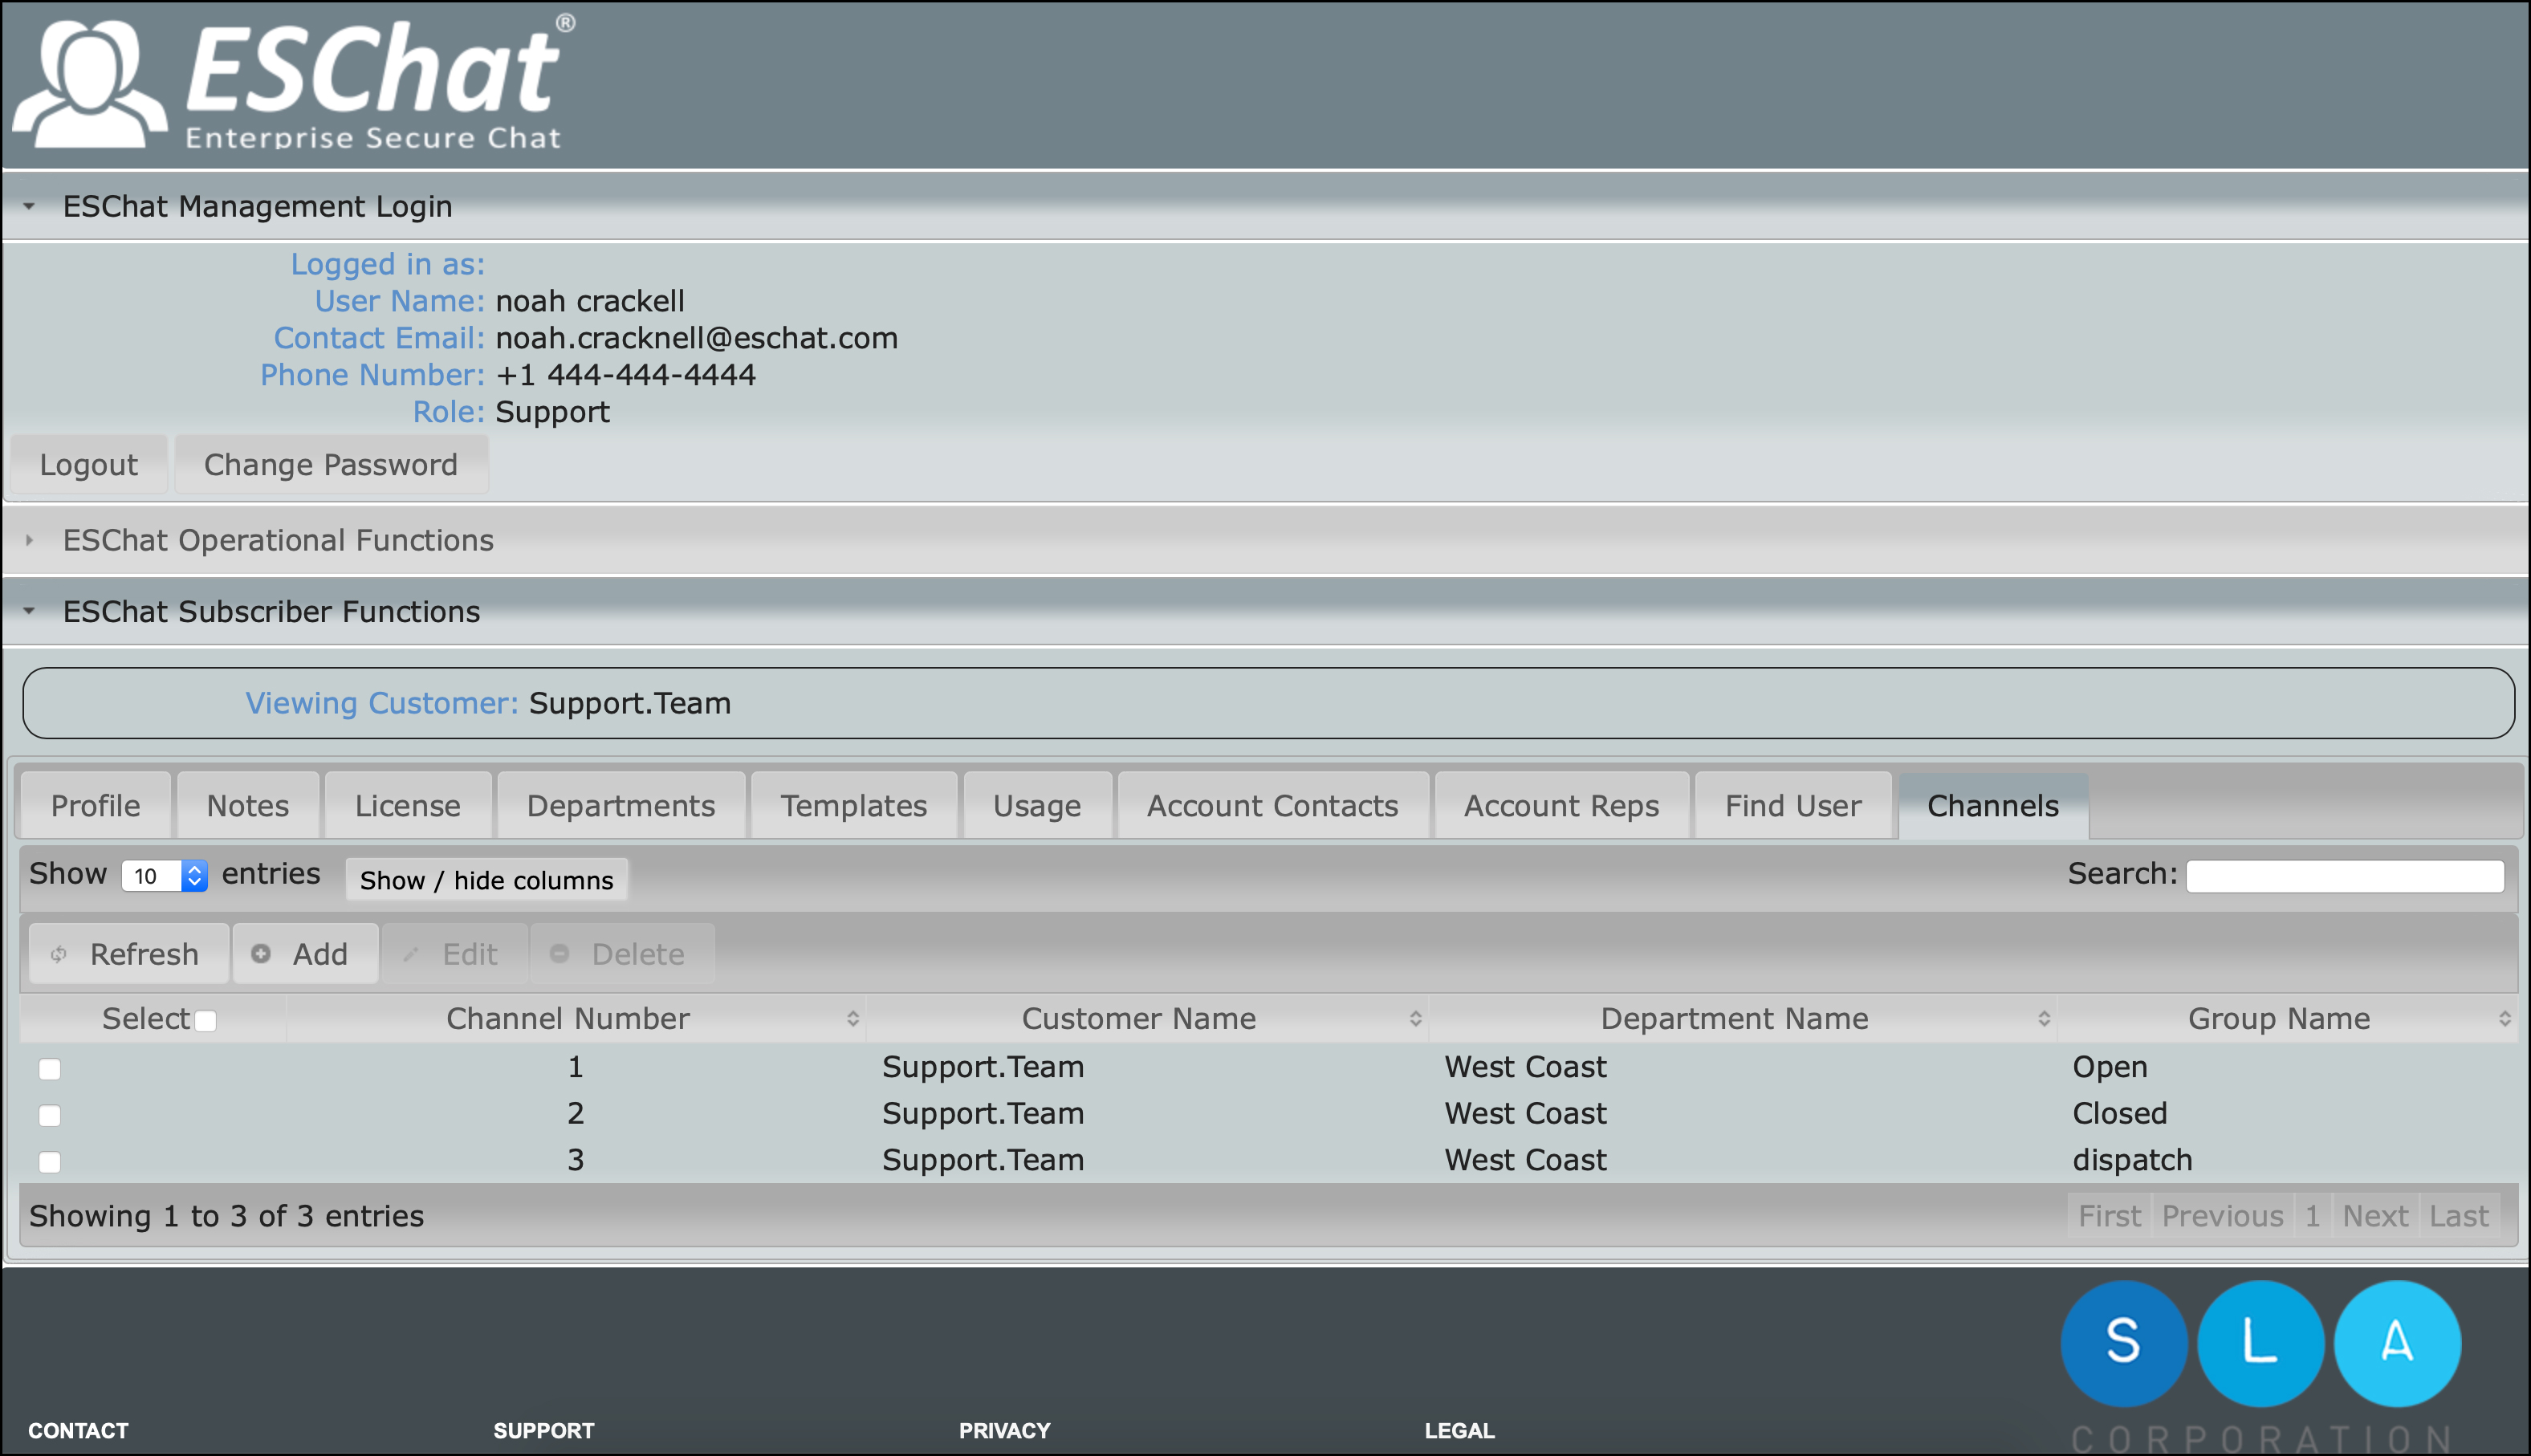This screenshot has height=1456, width=2531.
Task: Sort the Group Name column
Action: click(2506, 1018)
